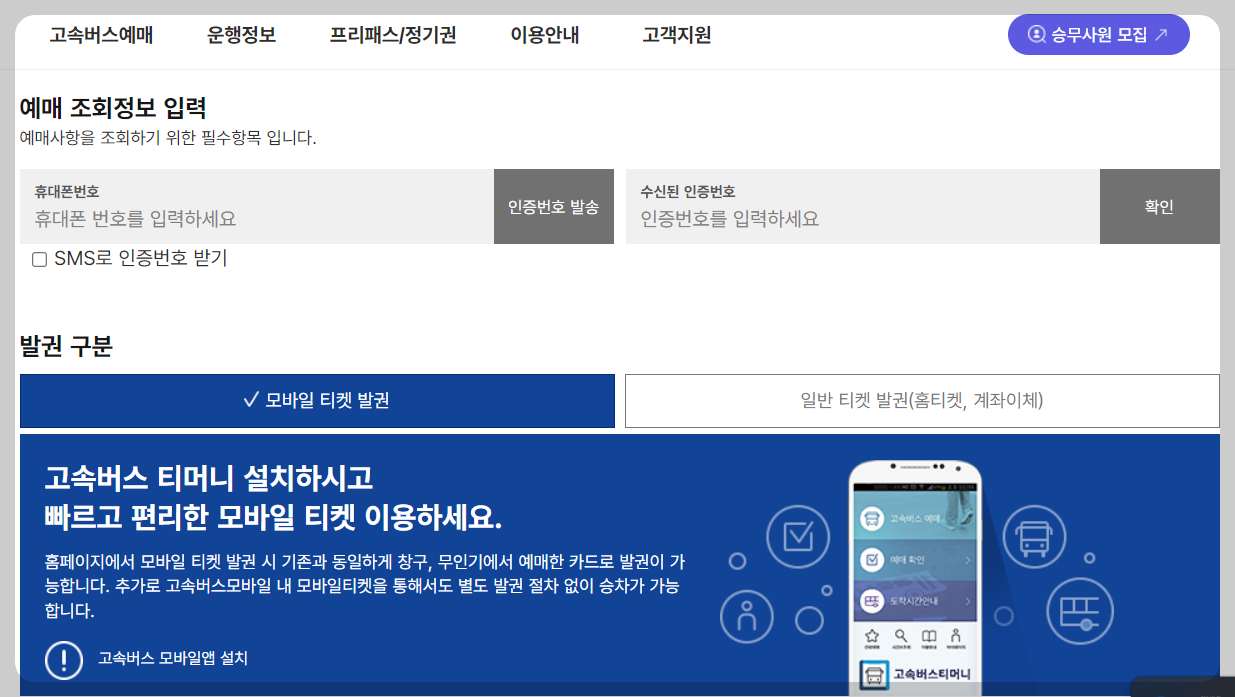
Task: Open the 프리패스/정기권 menu
Action: (x=393, y=35)
